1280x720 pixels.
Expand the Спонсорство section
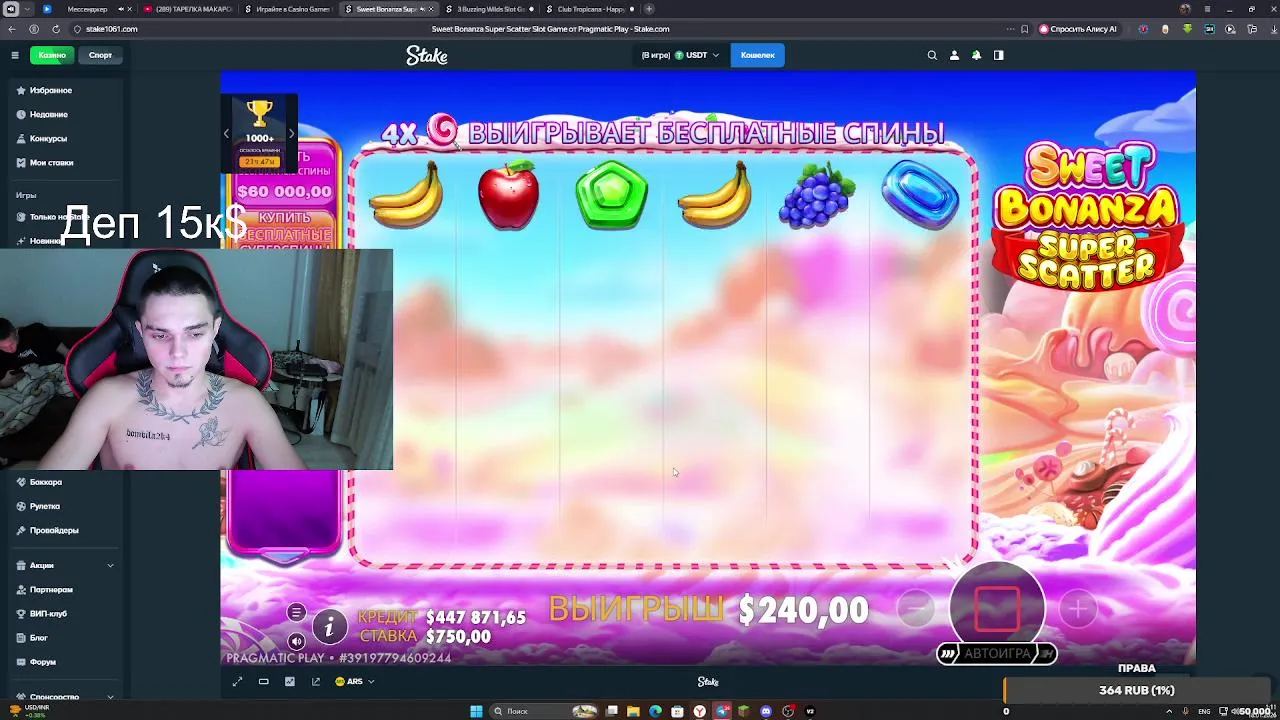pyautogui.click(x=65, y=696)
